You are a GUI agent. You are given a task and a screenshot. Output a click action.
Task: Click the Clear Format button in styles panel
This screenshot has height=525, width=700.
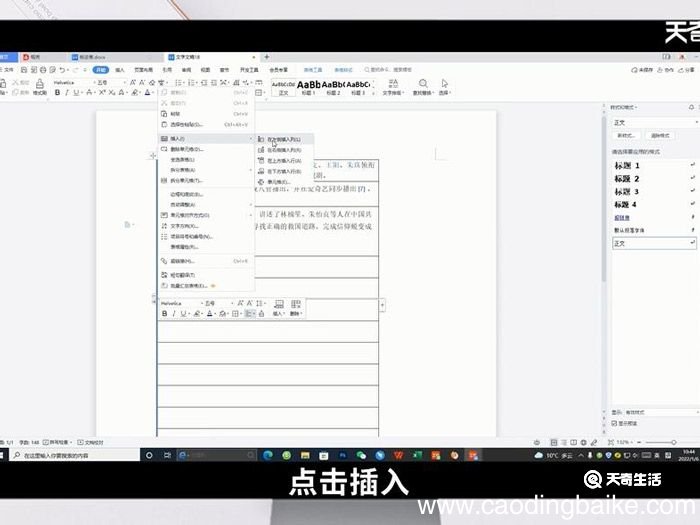[660, 136]
